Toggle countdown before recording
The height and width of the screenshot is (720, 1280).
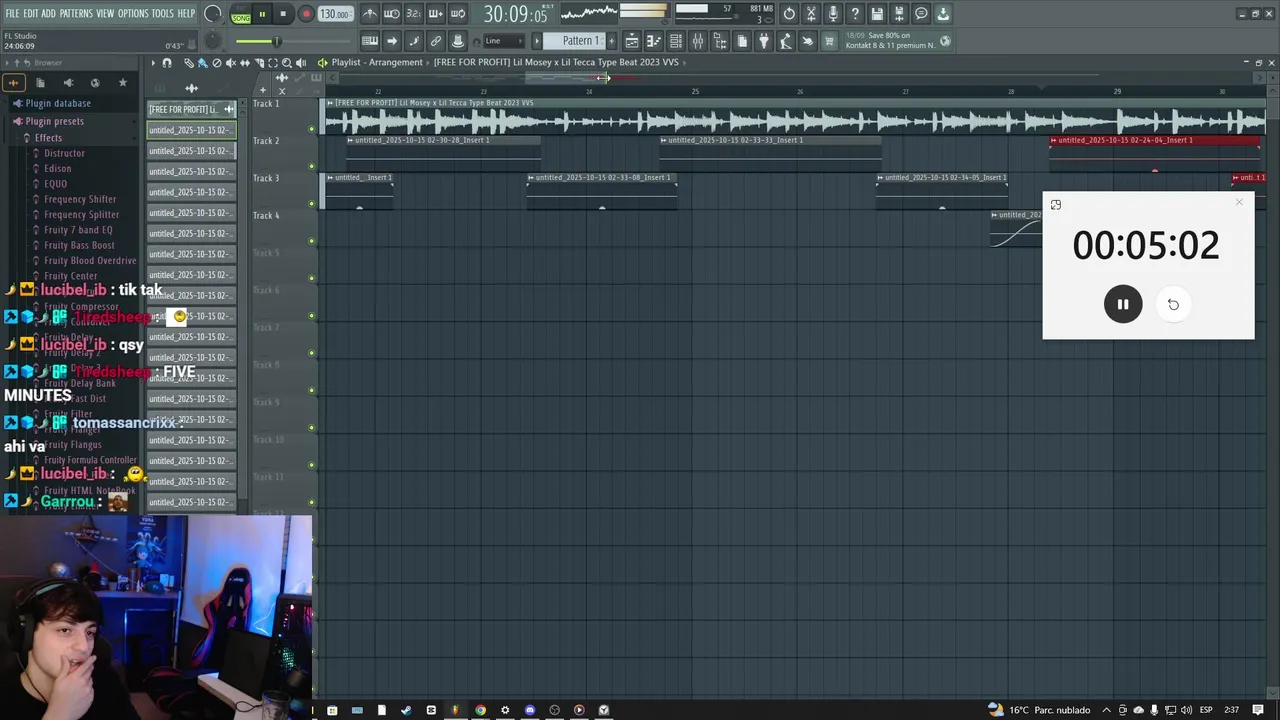pos(413,14)
